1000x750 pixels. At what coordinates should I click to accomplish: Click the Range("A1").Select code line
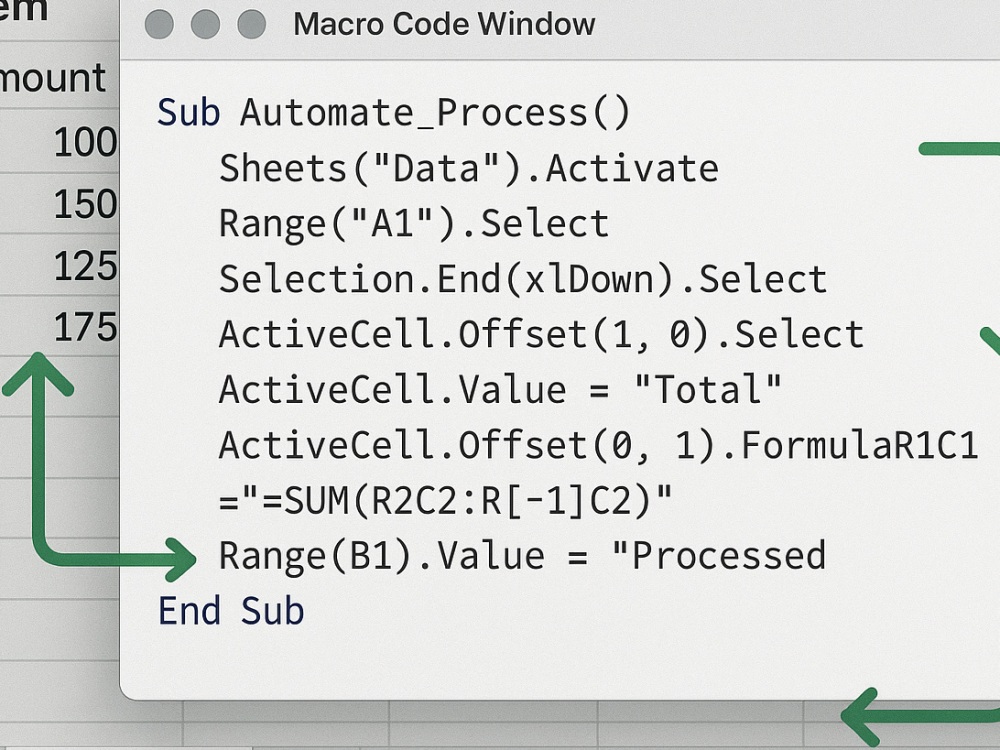414,224
